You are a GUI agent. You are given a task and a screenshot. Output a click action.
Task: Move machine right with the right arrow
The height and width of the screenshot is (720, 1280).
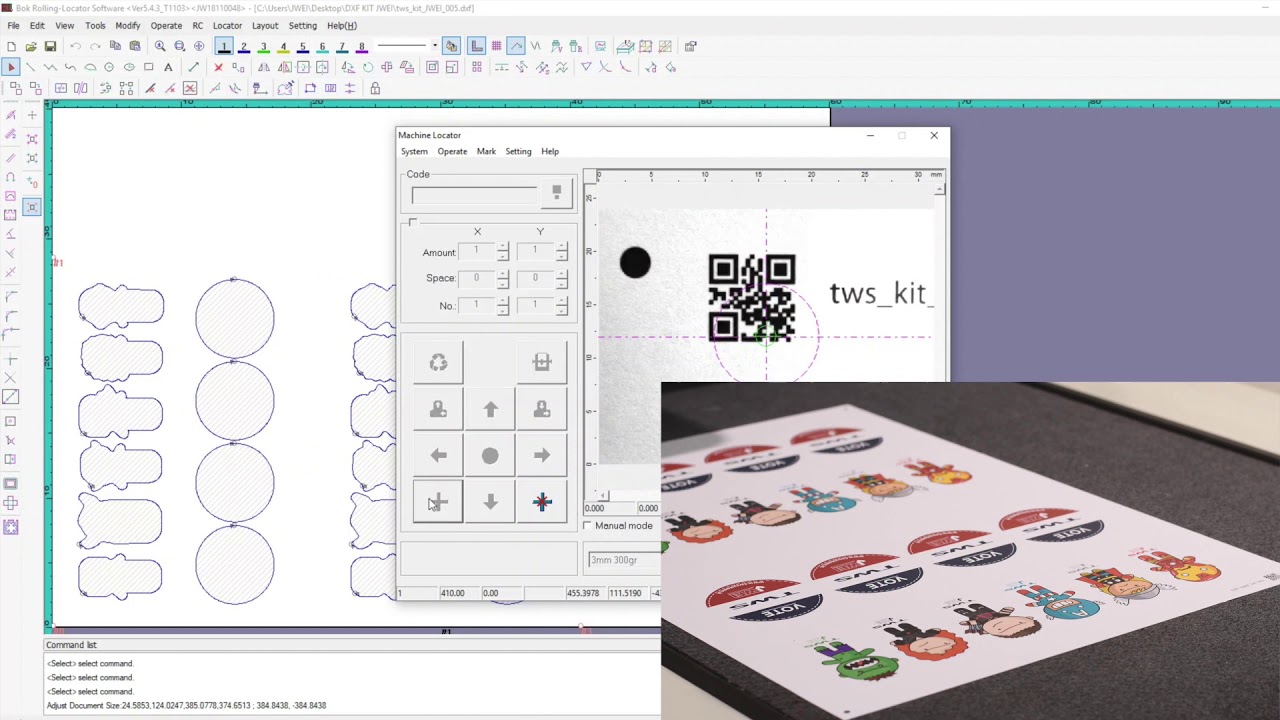(542, 456)
